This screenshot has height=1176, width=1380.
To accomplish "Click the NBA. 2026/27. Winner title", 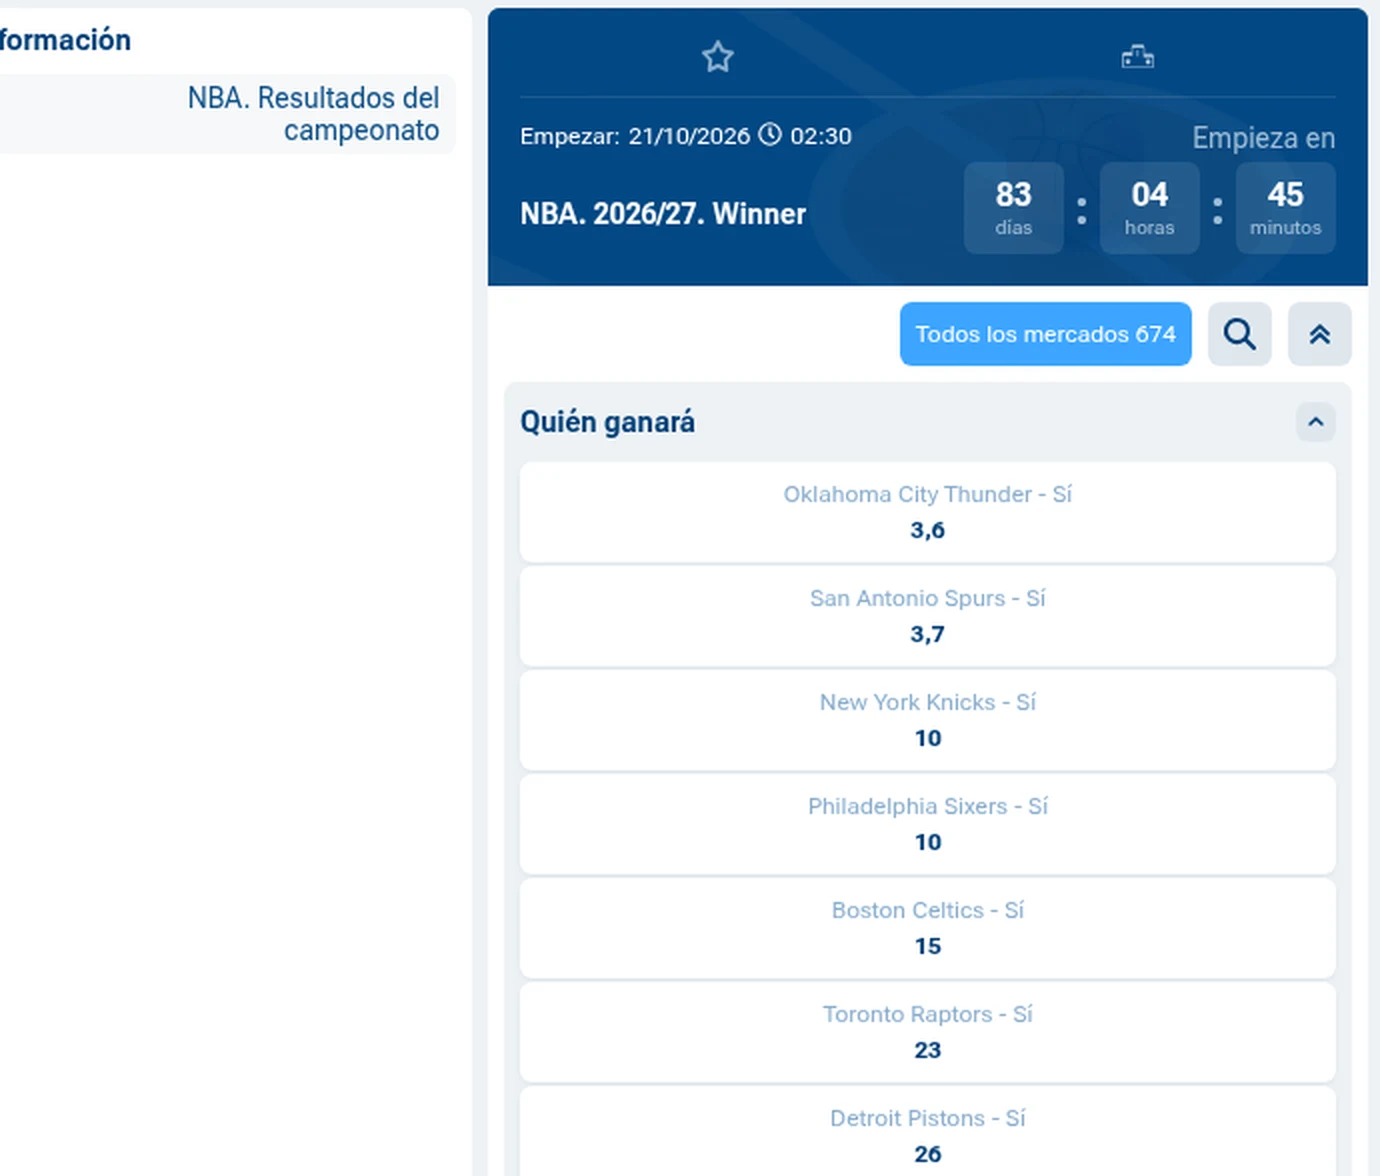I will pos(662,214).
